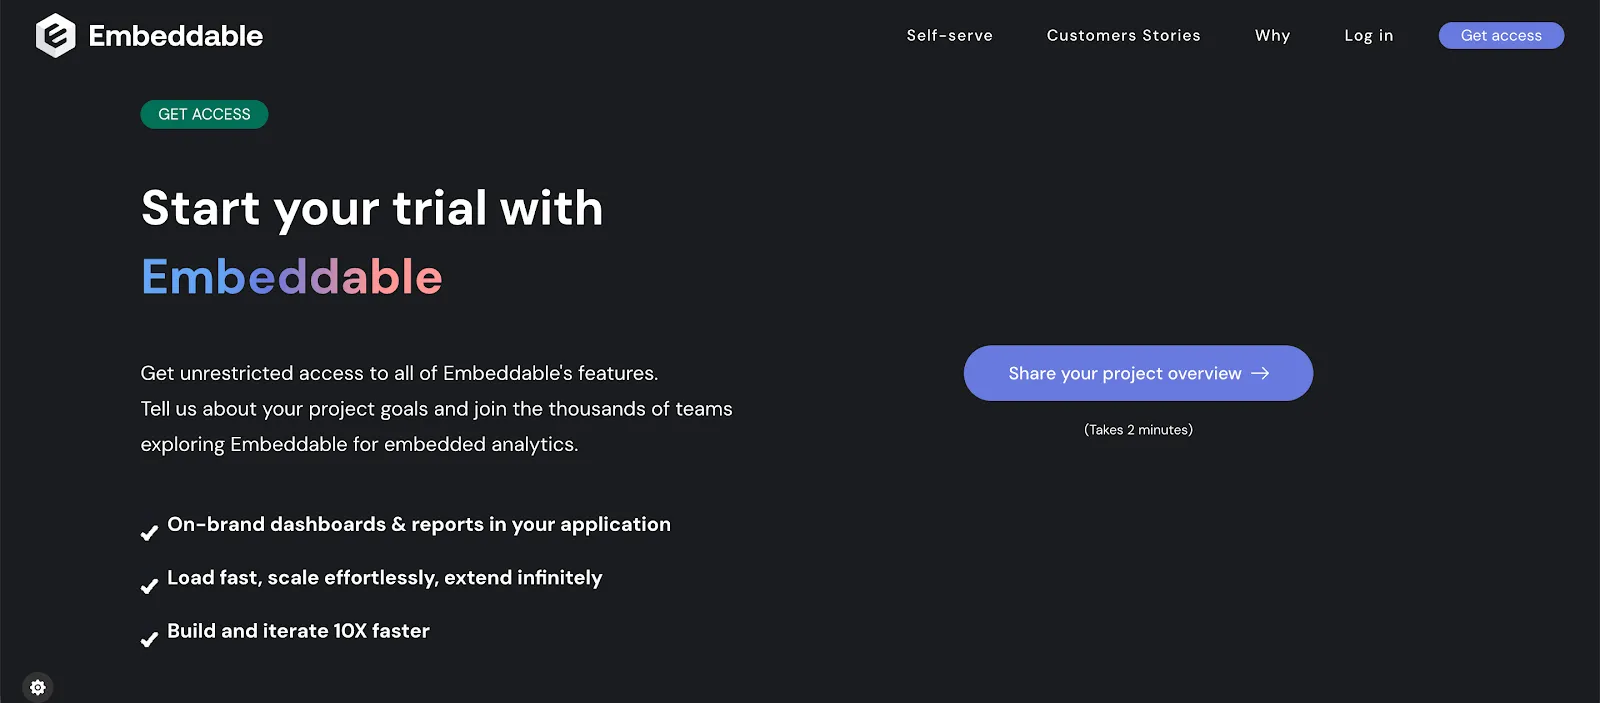
Task: Click the checkmark beside Build and iterate
Action: click(149, 639)
